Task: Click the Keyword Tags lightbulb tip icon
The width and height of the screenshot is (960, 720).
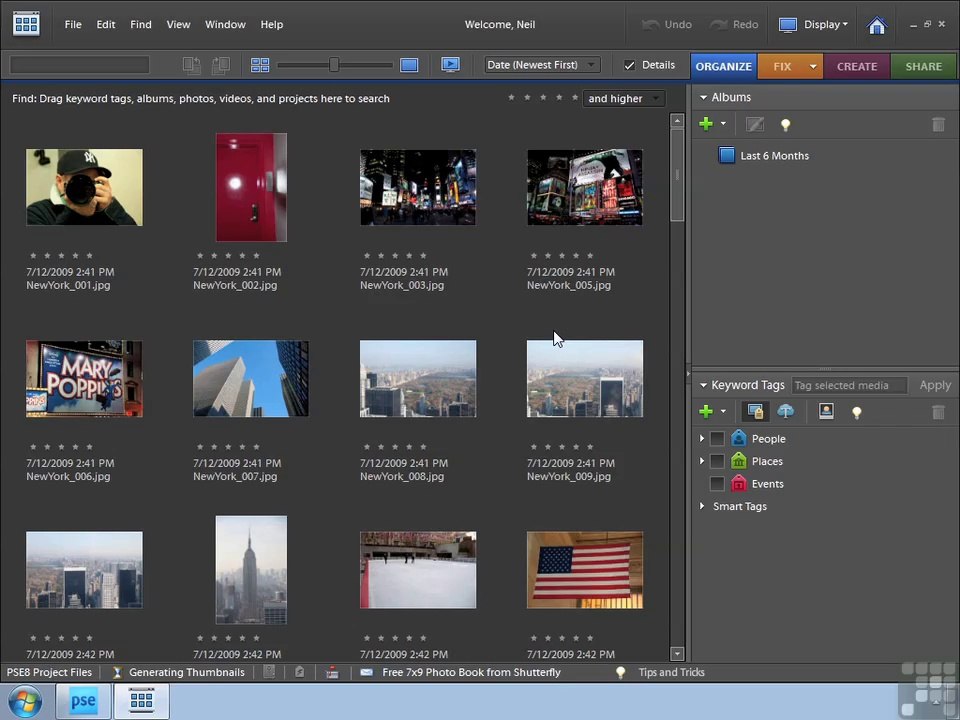Action: coord(857,412)
